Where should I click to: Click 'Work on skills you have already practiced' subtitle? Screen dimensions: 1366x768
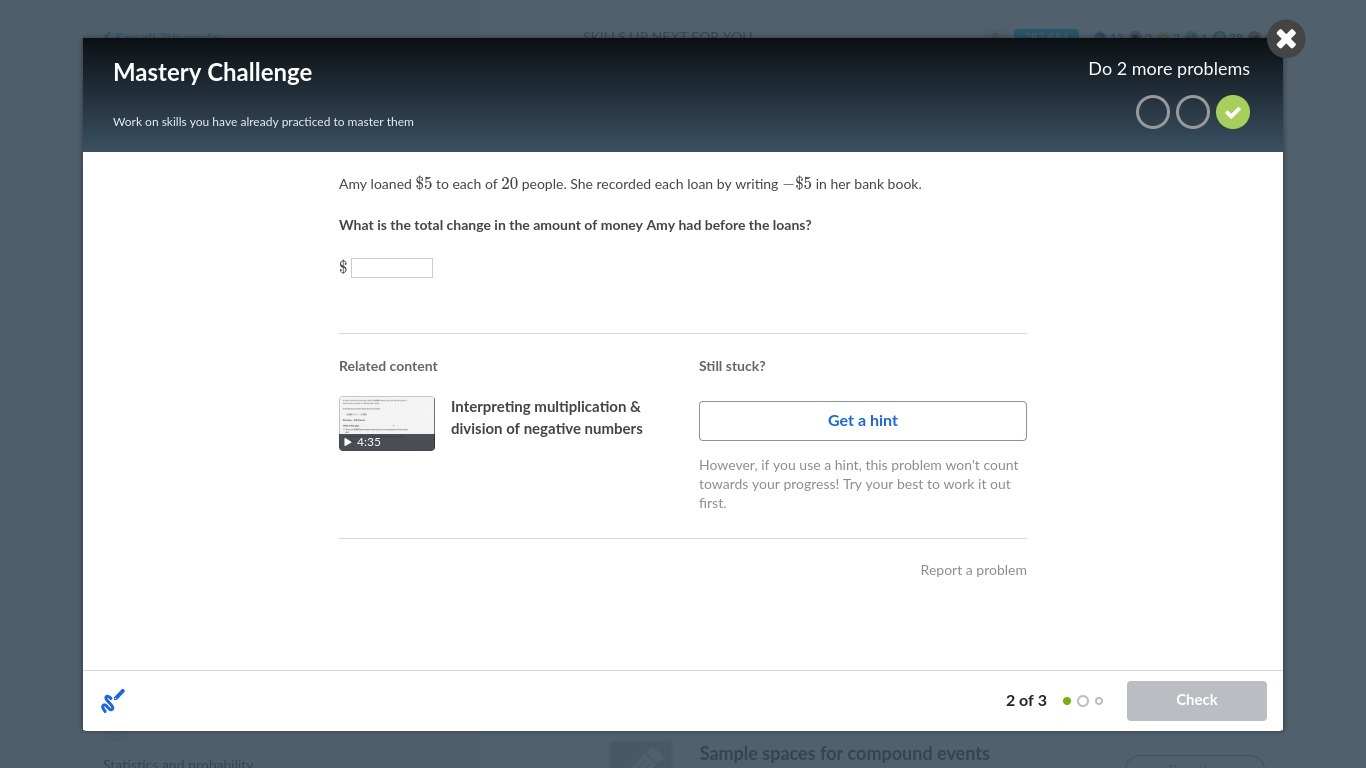[263, 122]
